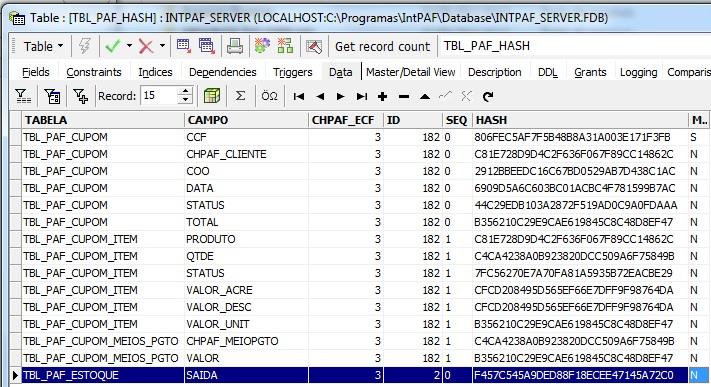Click the colorful gears toolbar icon
Screen dimensions: 711x387
click(x=262, y=46)
